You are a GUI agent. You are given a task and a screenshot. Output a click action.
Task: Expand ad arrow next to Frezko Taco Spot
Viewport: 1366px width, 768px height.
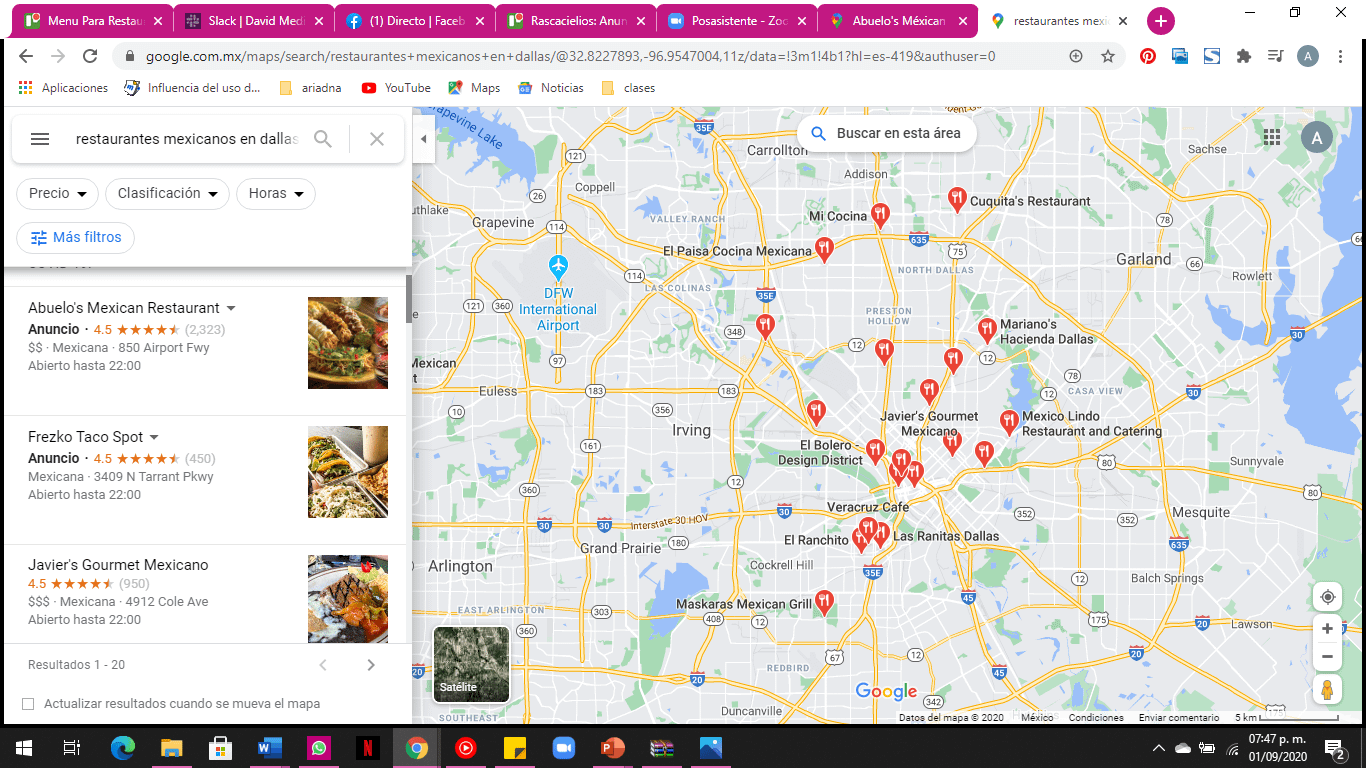point(154,437)
